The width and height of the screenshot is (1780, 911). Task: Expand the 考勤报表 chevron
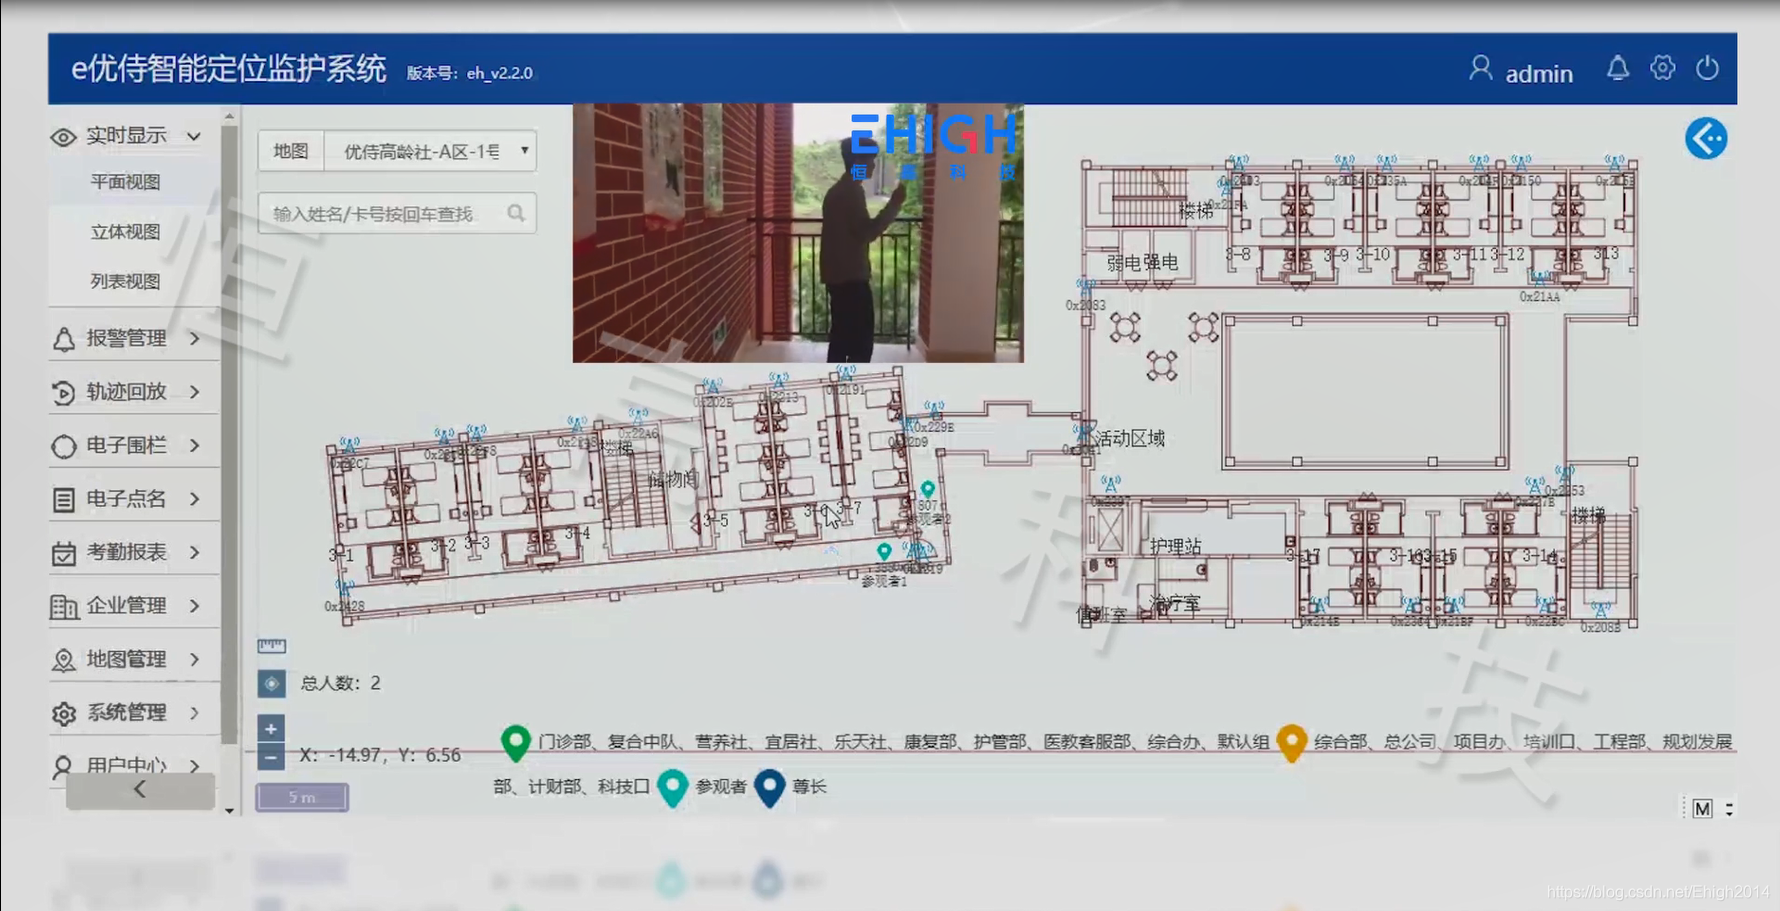195,552
